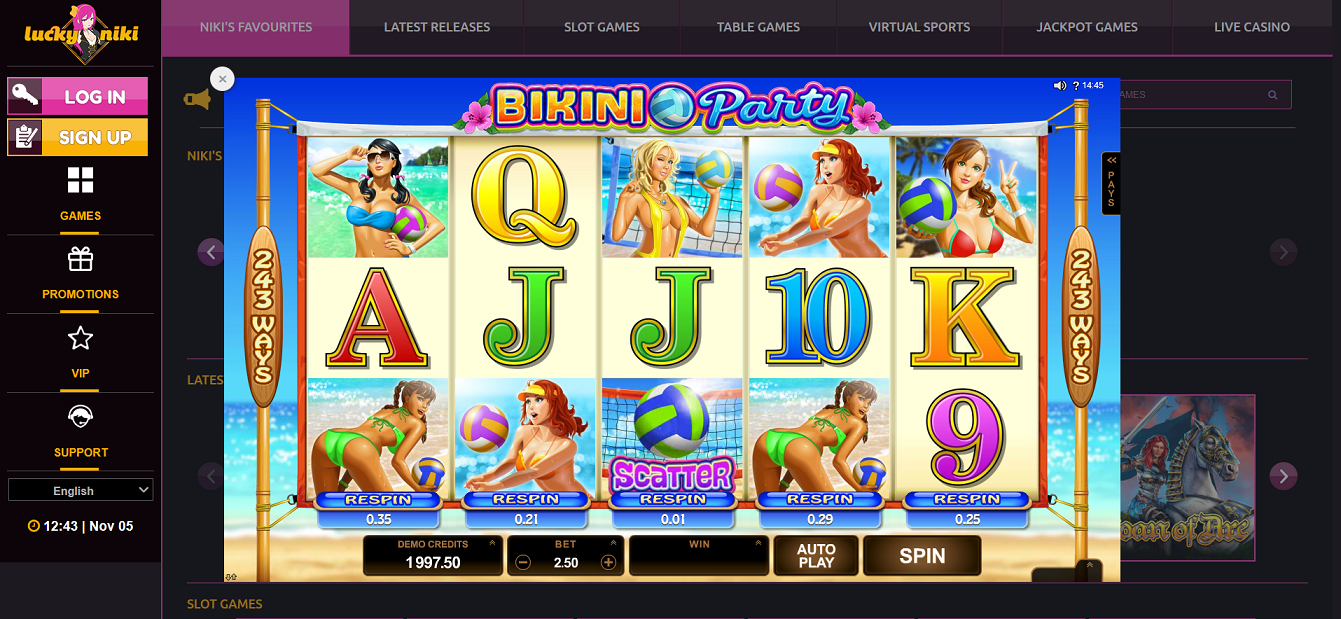Increase bet with plus icon
The width and height of the screenshot is (1341, 619).
click(x=608, y=563)
